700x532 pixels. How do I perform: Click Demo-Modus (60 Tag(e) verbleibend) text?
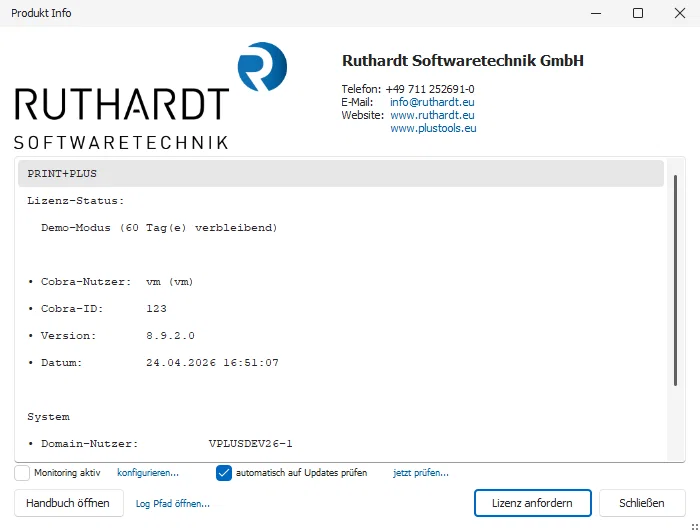tap(159, 228)
